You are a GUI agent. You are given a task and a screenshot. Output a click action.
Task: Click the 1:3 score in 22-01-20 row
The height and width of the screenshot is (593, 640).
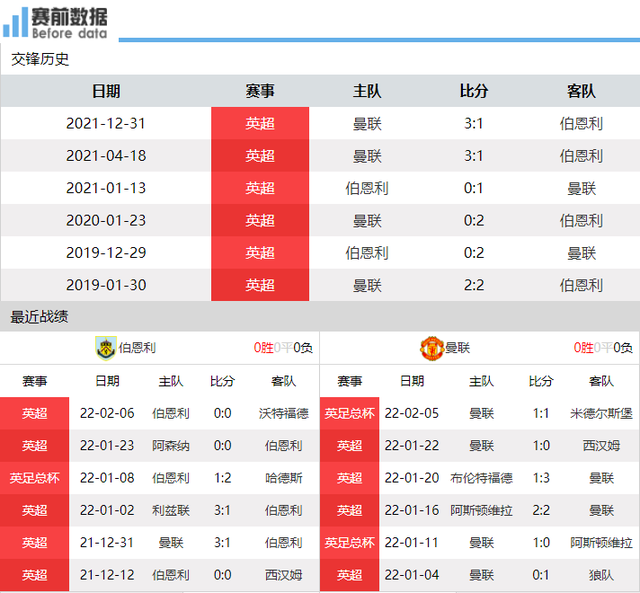coord(541,478)
